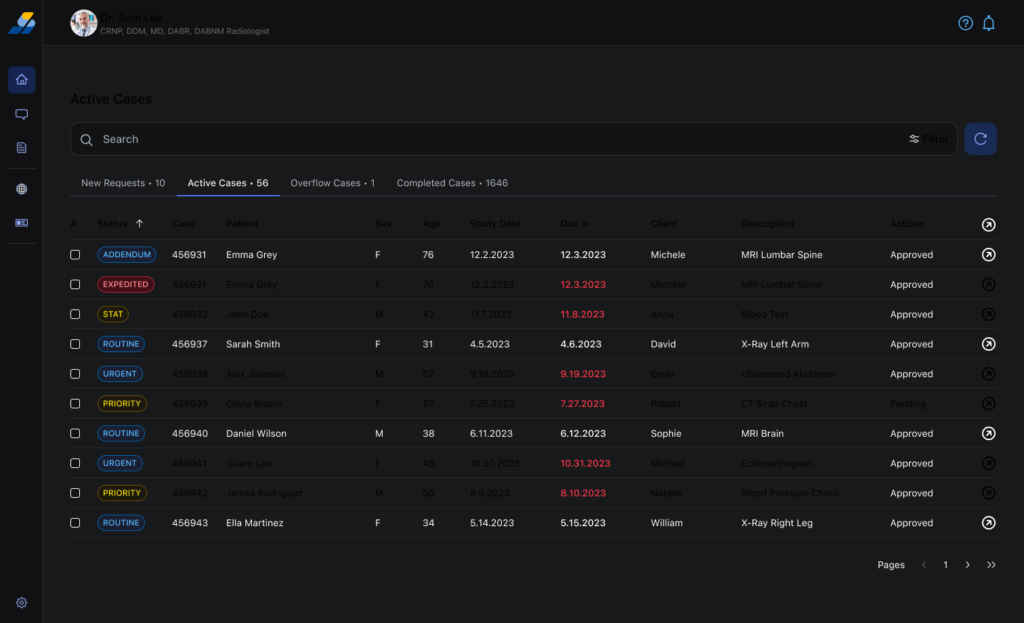Open settings gear at sidebar bottom
The width and height of the screenshot is (1024, 623).
point(21,603)
